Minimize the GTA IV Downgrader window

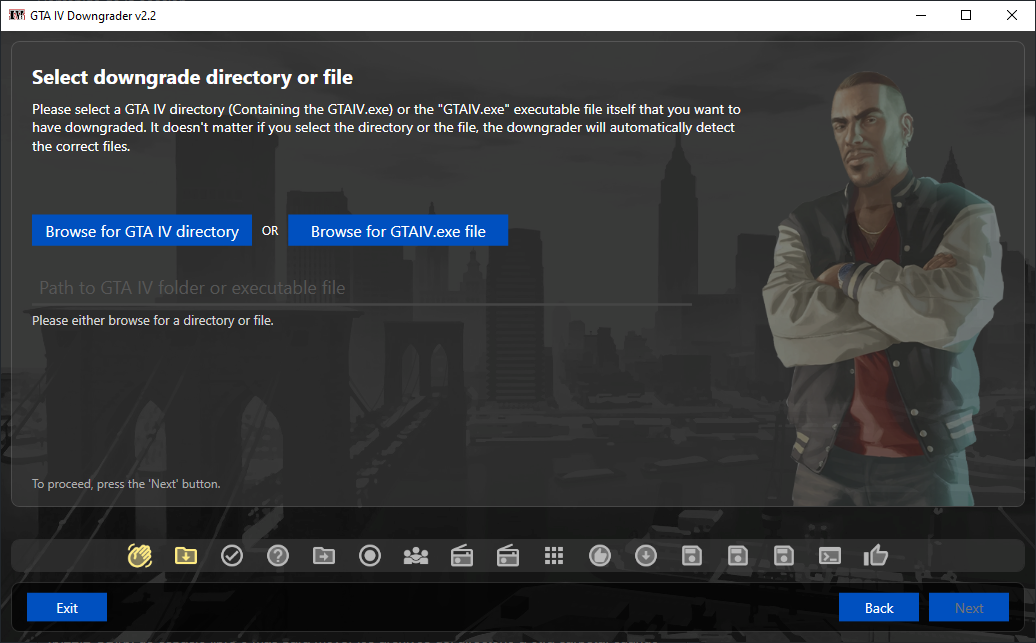921,15
